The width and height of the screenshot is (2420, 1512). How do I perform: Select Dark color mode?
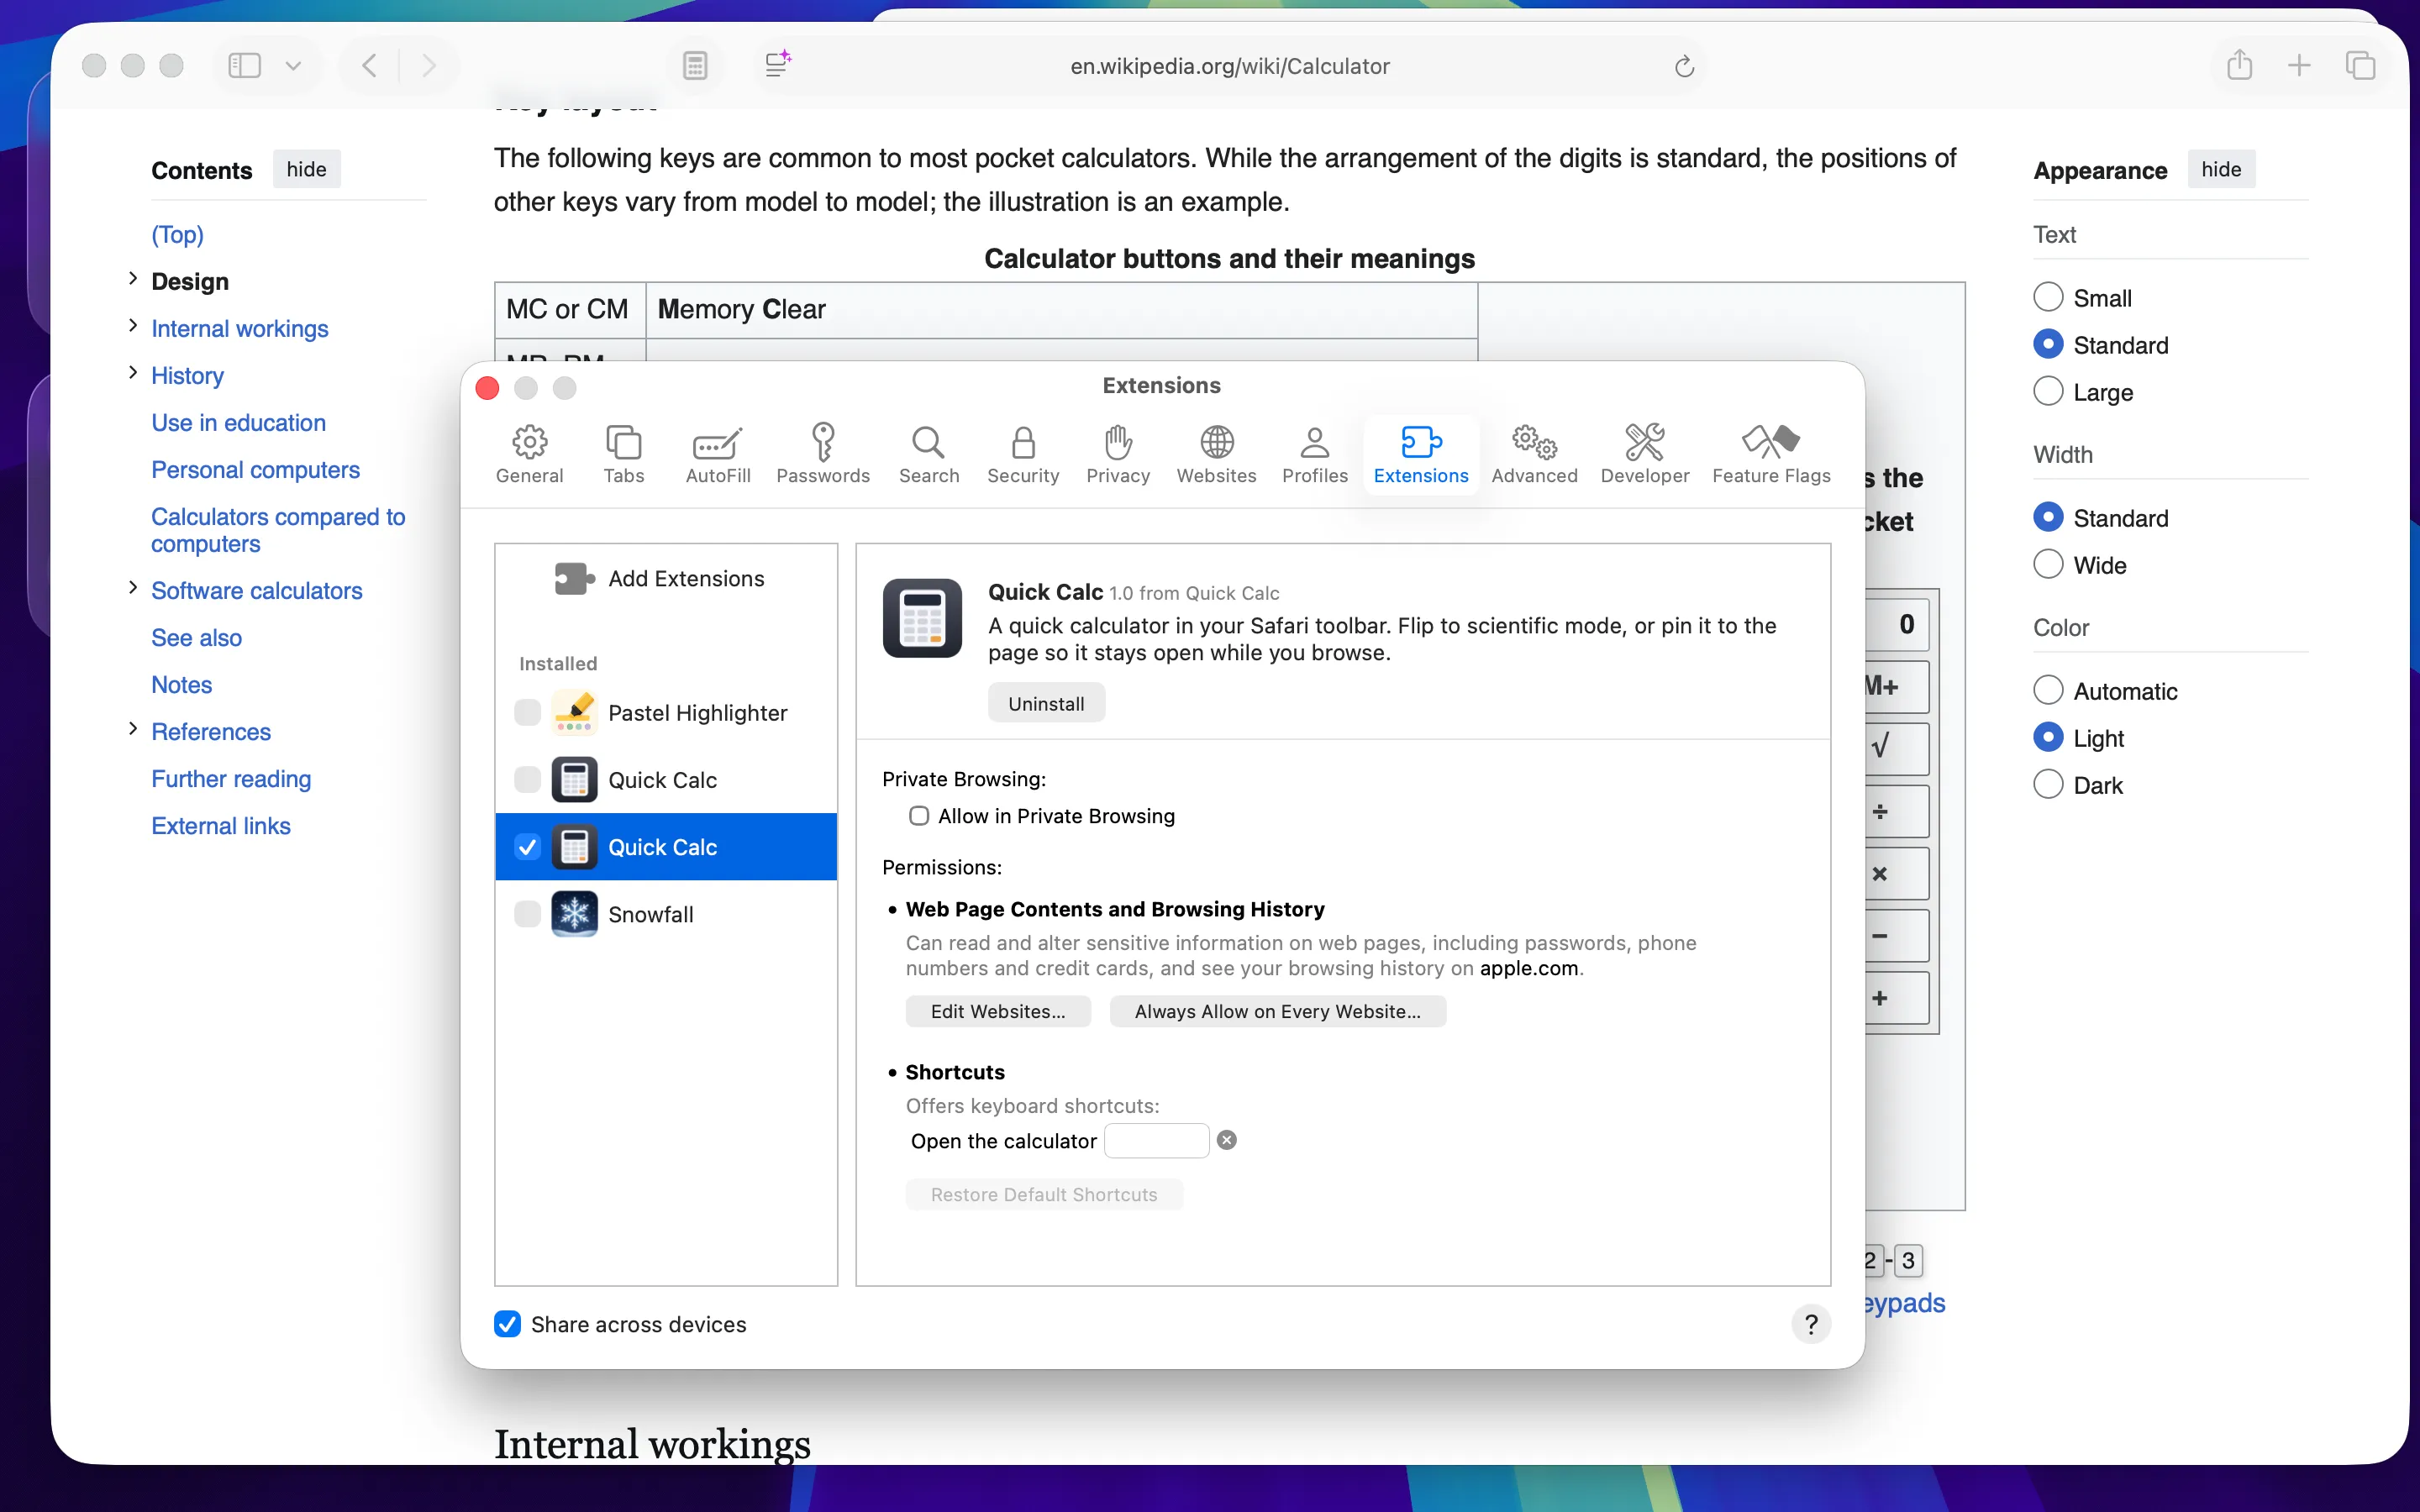pyautogui.click(x=2048, y=784)
